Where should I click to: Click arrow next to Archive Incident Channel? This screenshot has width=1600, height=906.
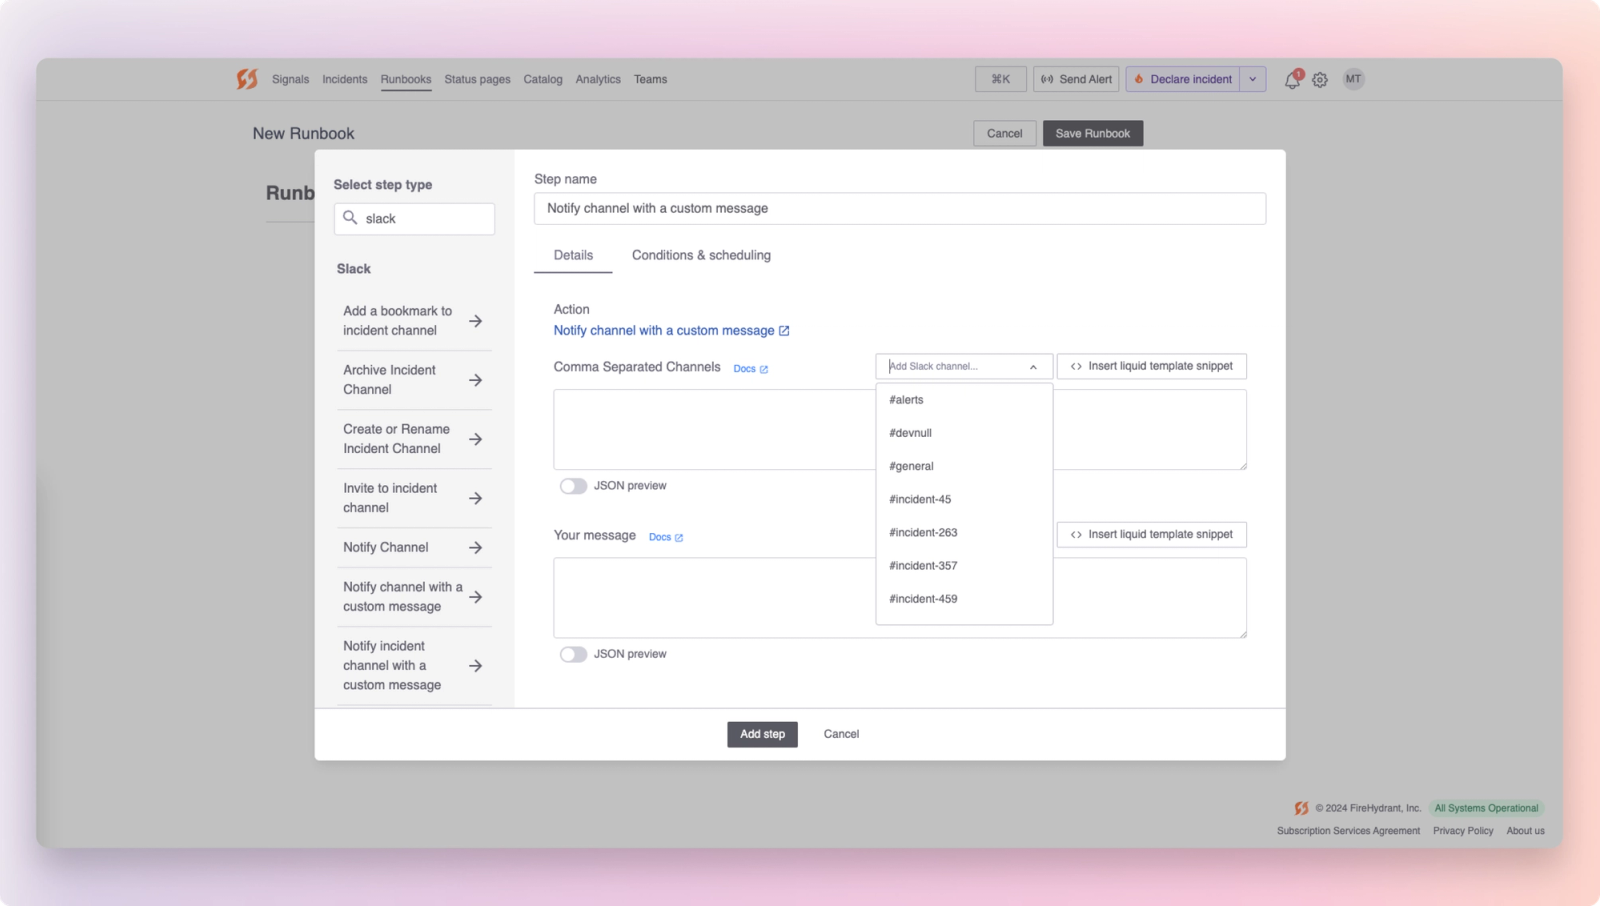(476, 380)
